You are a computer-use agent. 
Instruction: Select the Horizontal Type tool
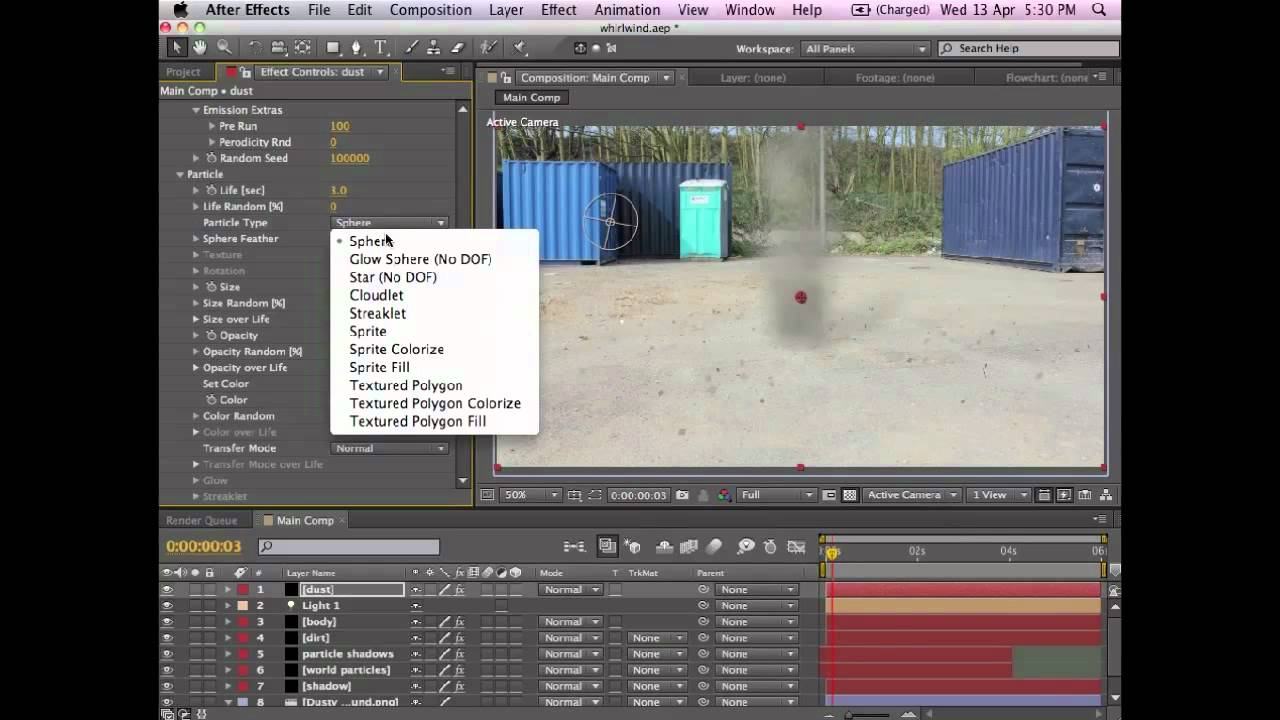[381, 47]
